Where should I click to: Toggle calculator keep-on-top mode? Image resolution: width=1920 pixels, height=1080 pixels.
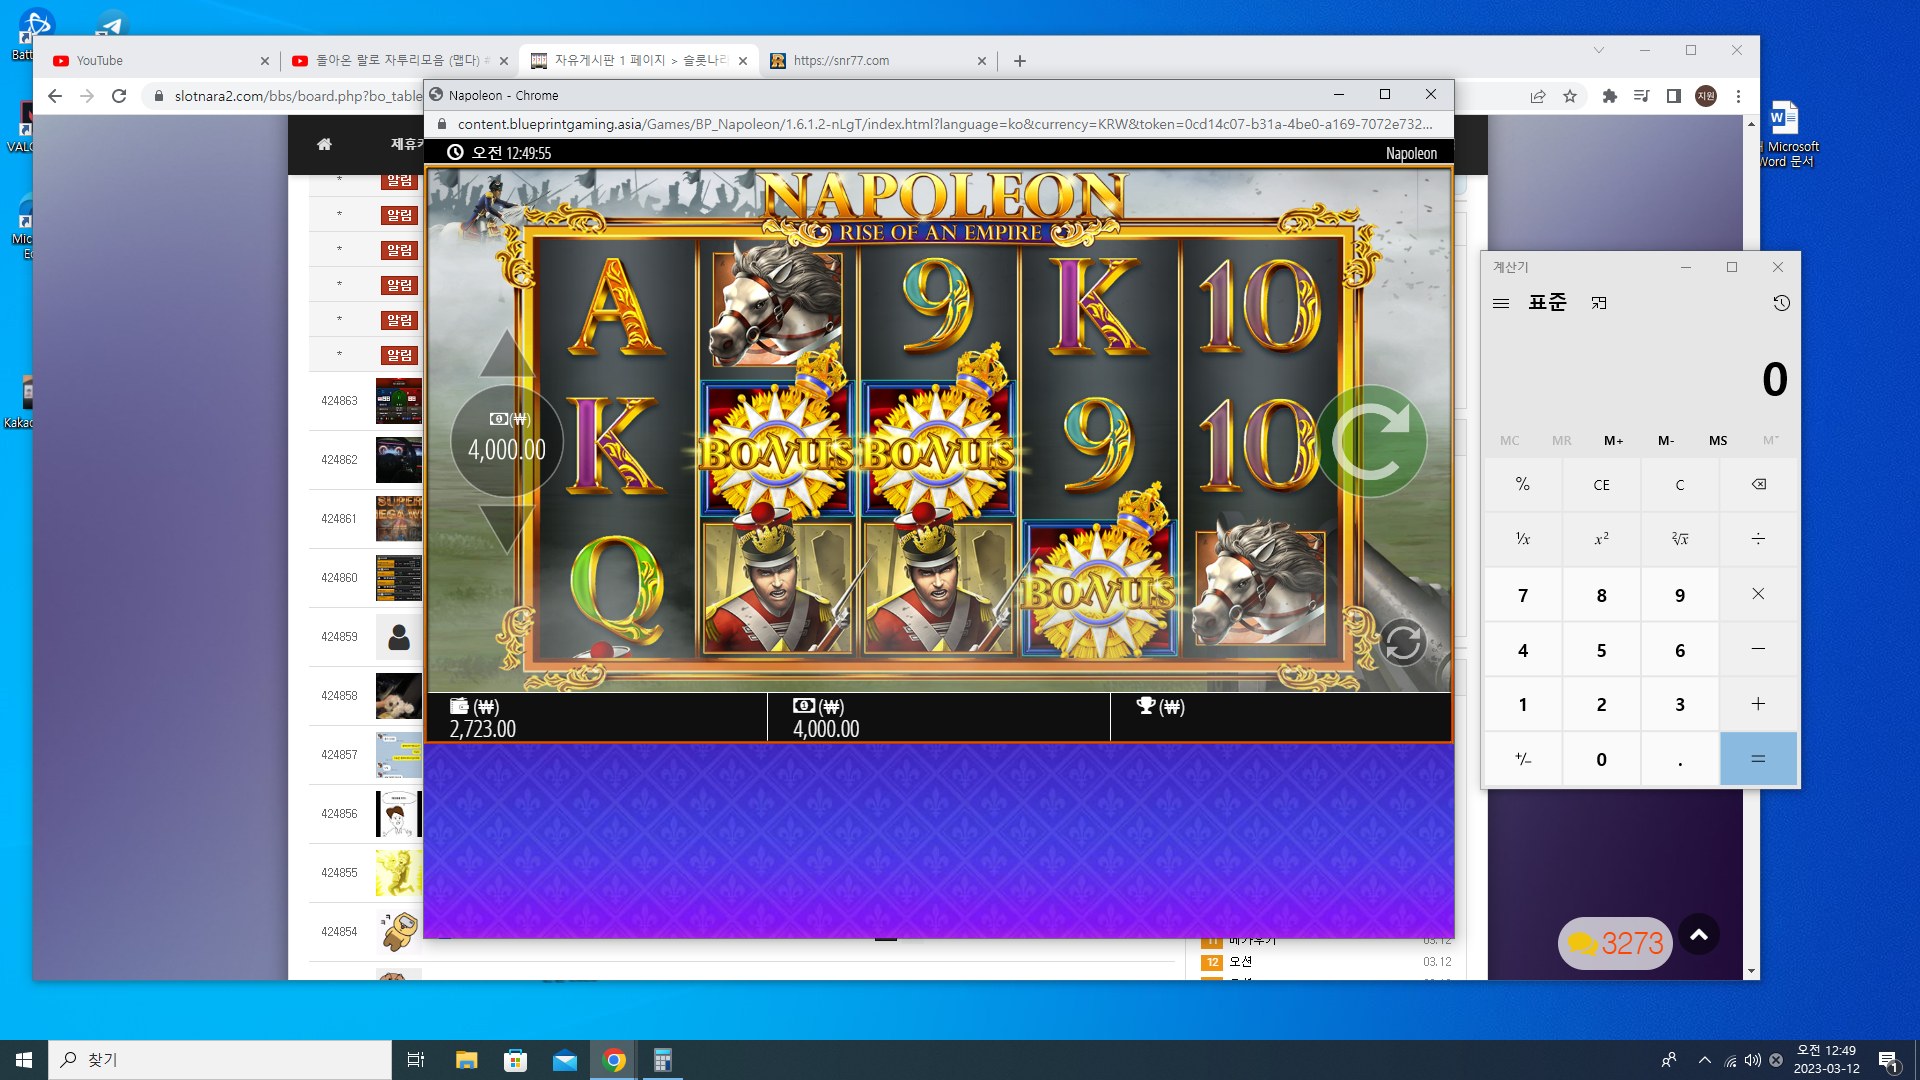tap(1599, 303)
